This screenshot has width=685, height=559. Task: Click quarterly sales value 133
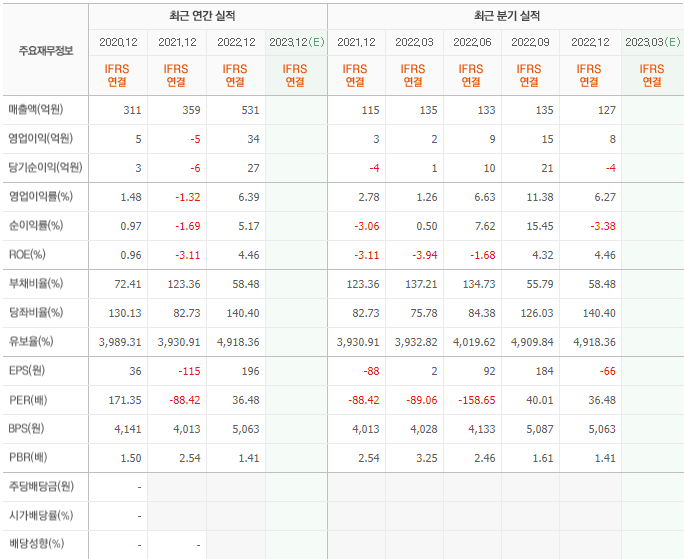click(486, 110)
